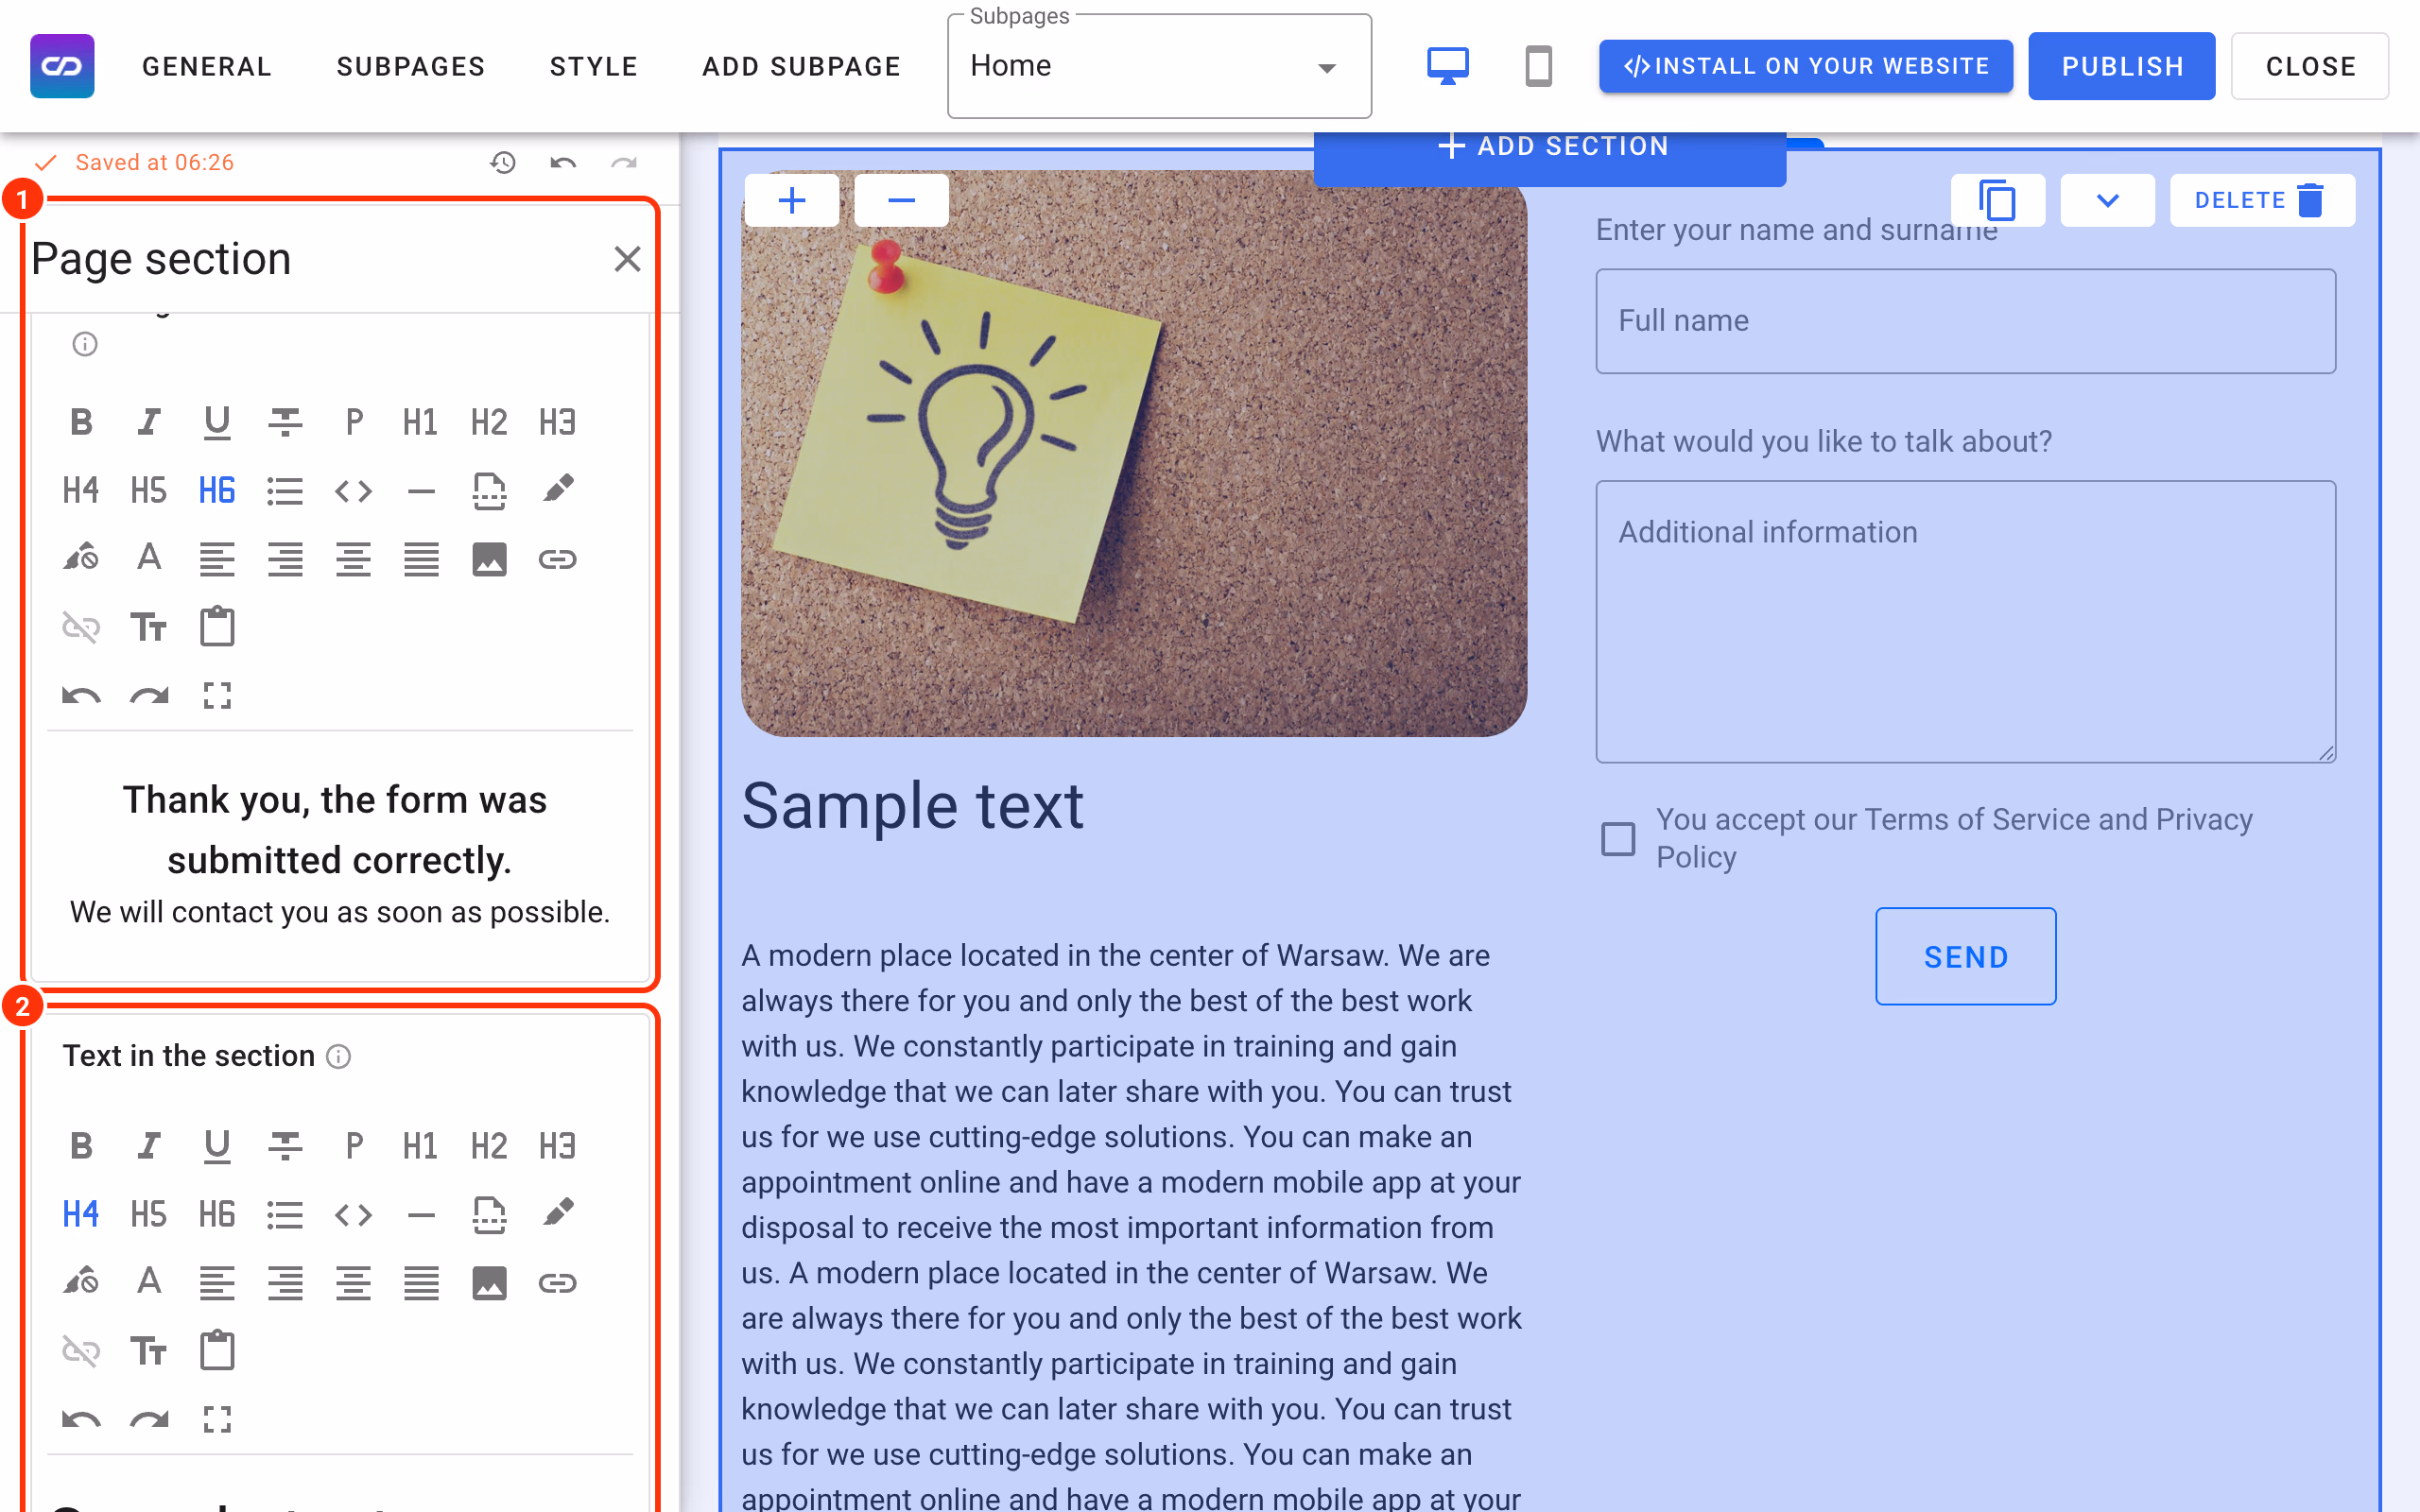Apply underline in the first editor toolbar

[217, 422]
